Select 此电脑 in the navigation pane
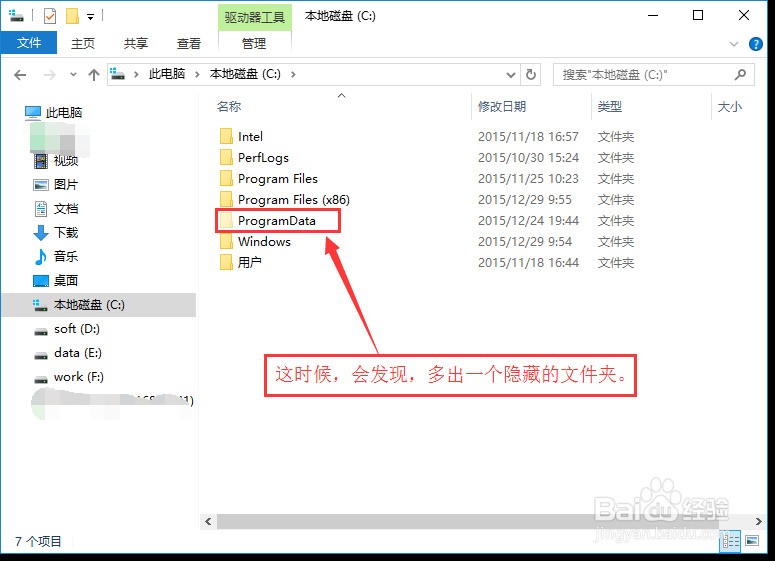Viewport: 775px width, 561px height. click(x=53, y=113)
